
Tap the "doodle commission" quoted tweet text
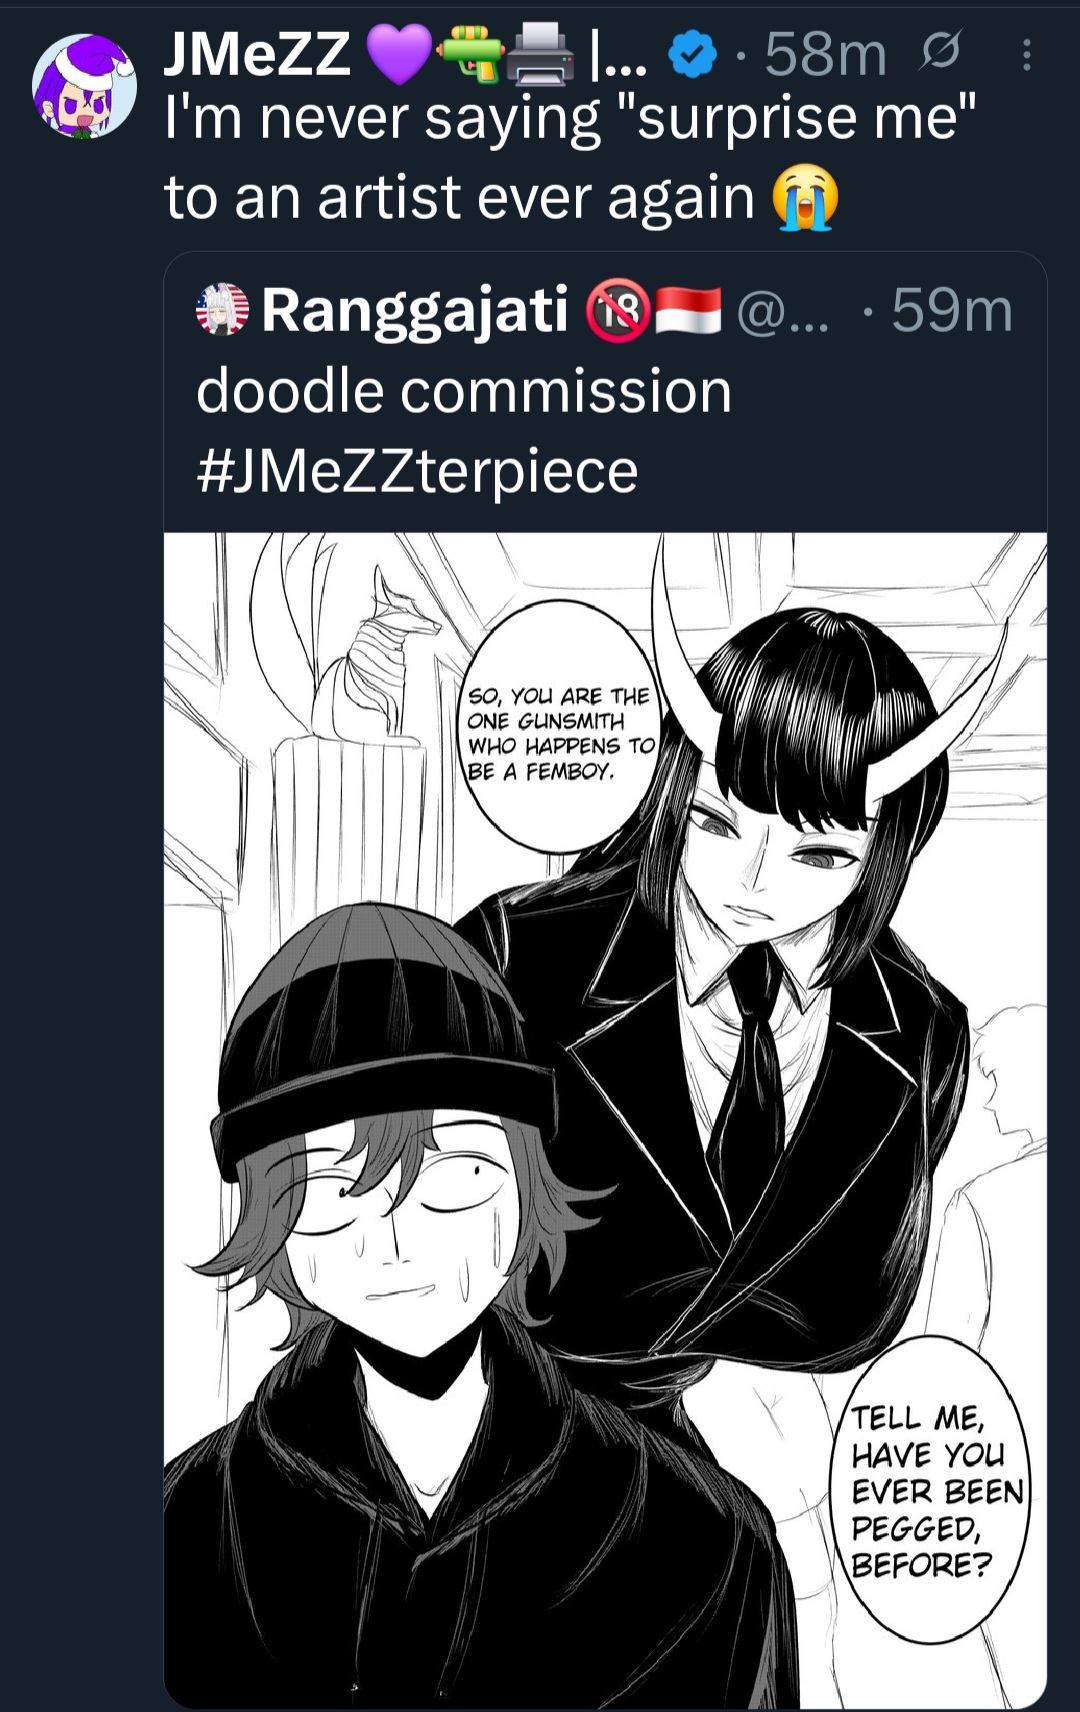pos(463,391)
